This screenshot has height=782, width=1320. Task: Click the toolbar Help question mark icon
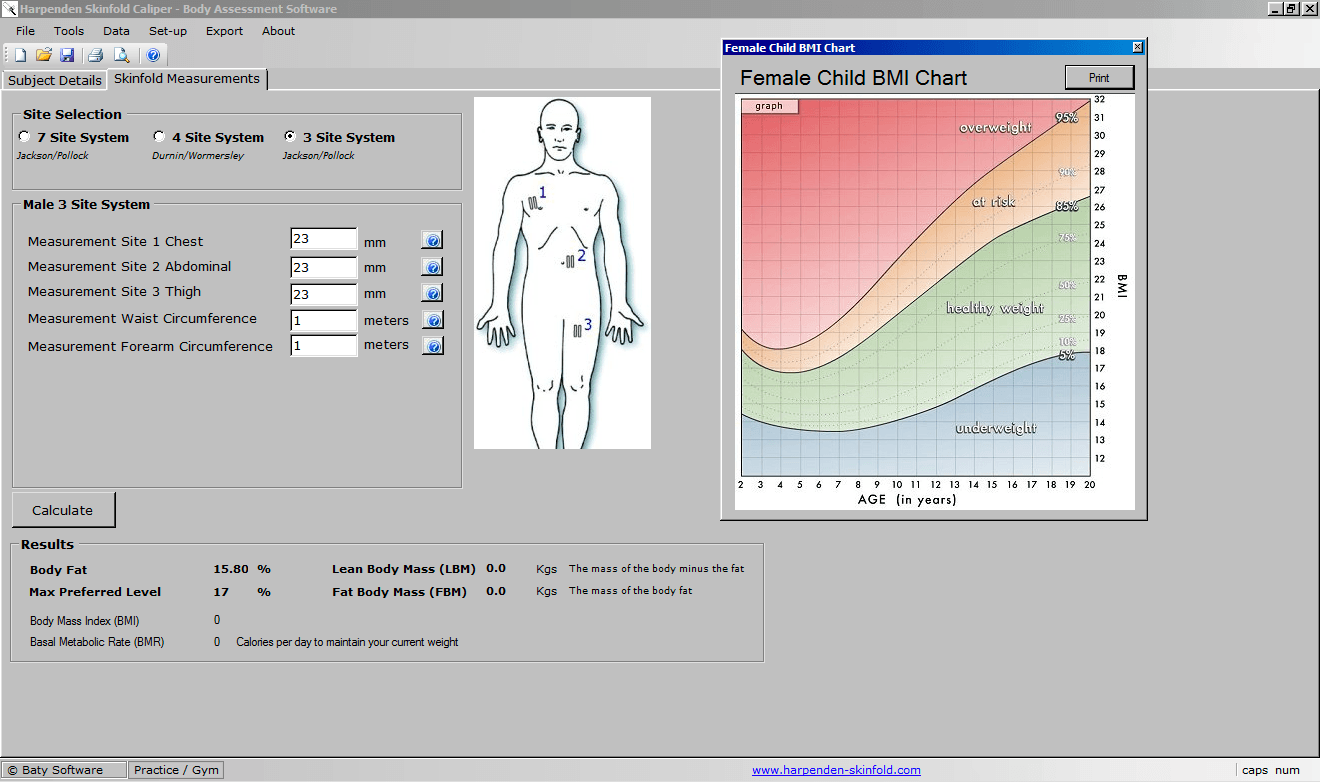tap(153, 55)
